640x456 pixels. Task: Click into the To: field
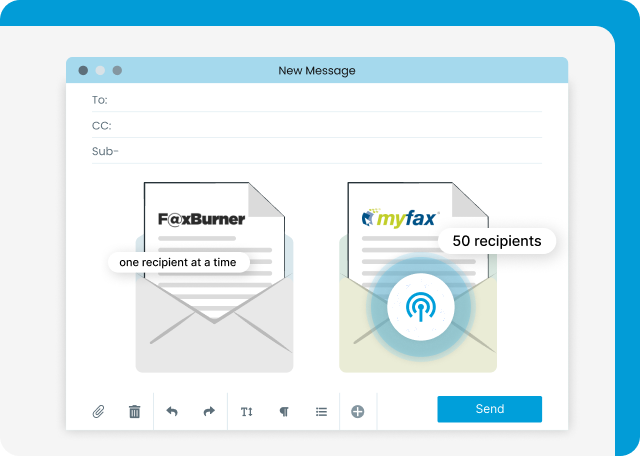pyautogui.click(x=317, y=100)
